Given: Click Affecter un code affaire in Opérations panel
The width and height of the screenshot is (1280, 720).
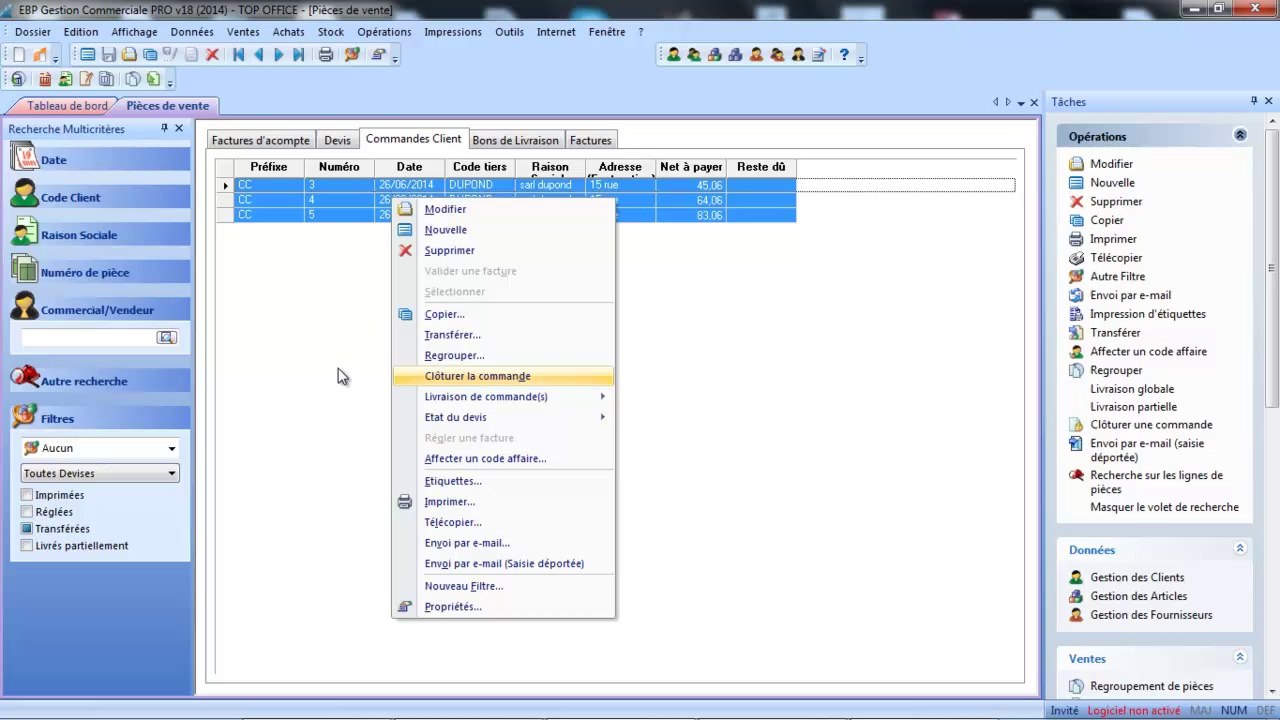Looking at the screenshot, I should [x=1148, y=352].
